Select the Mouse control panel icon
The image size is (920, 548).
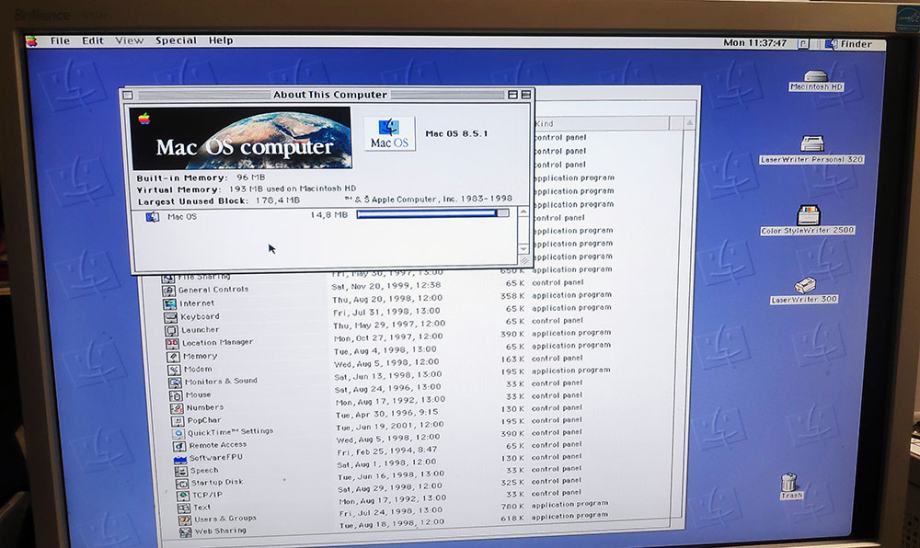click(176, 395)
